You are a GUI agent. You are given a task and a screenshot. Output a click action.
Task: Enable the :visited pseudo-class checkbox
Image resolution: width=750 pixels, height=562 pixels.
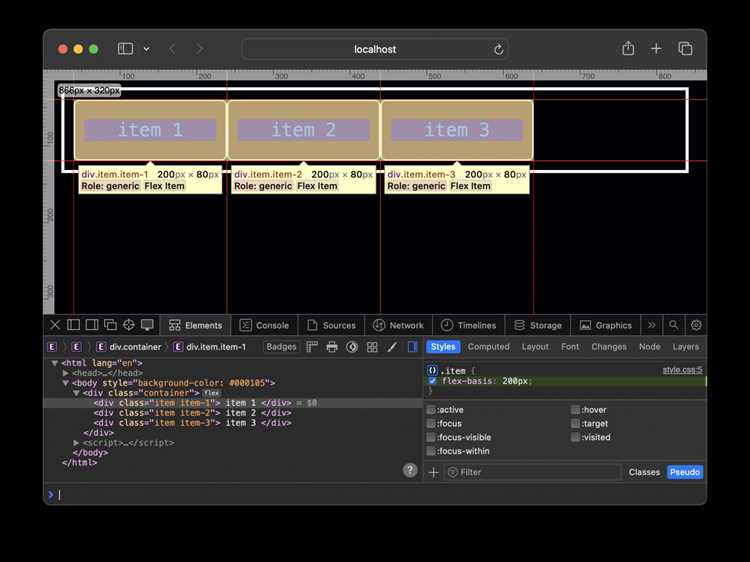[575, 437]
